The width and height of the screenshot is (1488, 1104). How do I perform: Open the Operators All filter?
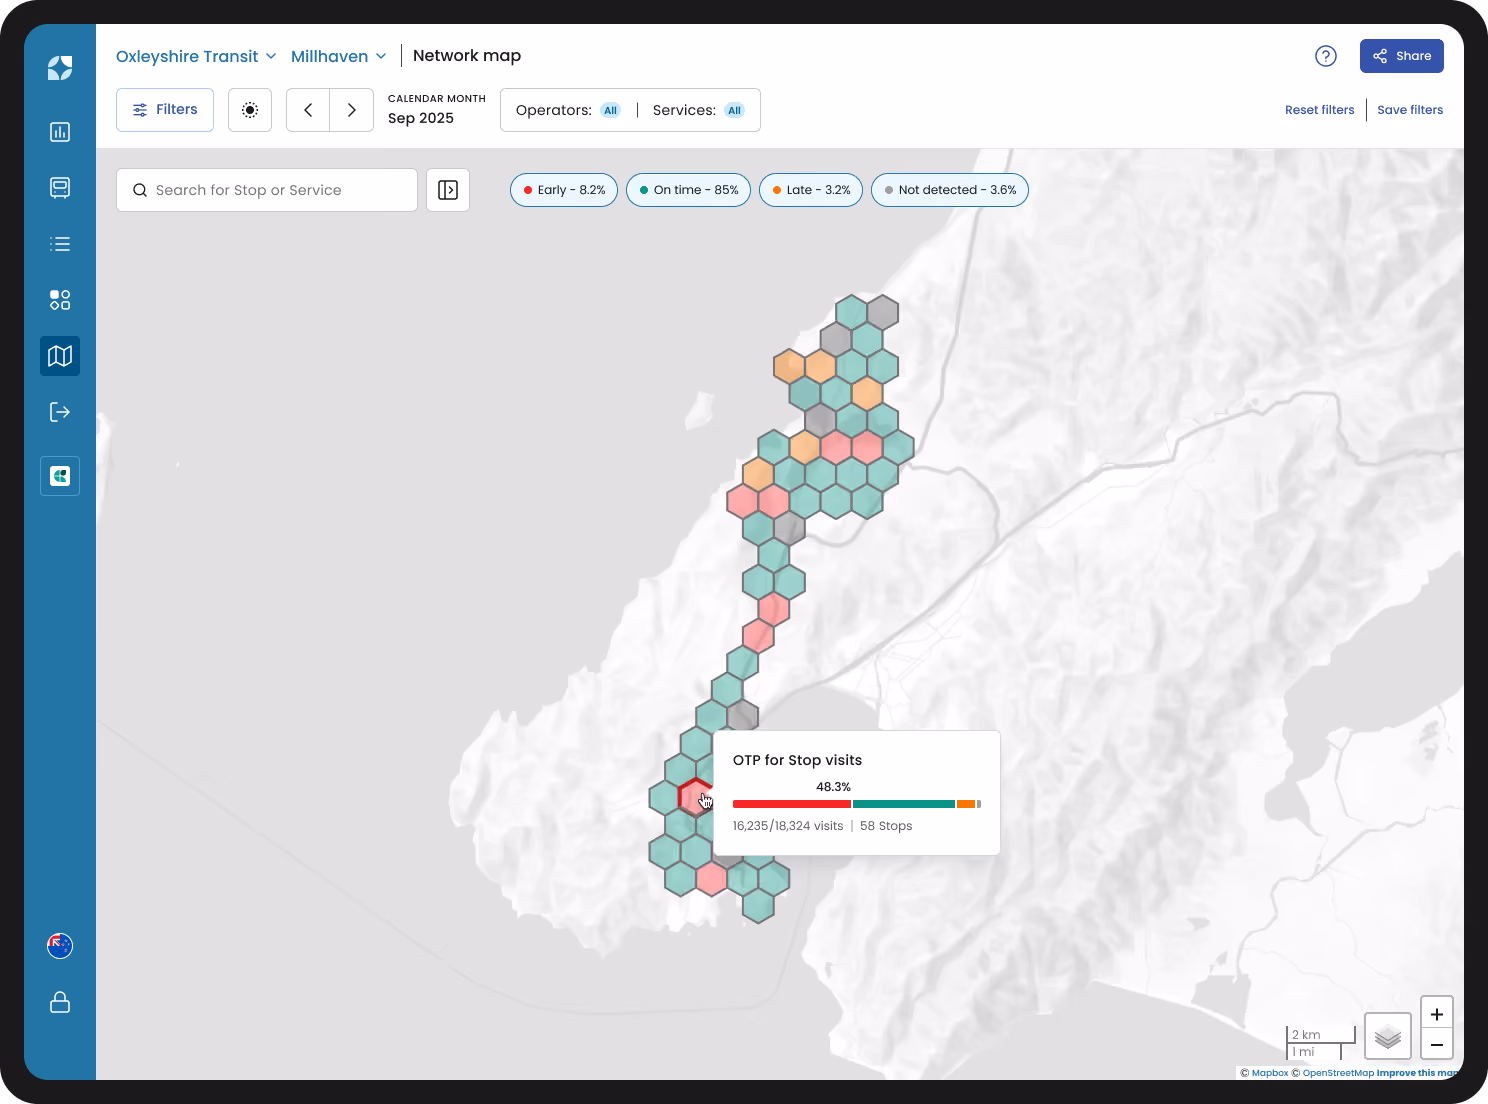(x=568, y=110)
